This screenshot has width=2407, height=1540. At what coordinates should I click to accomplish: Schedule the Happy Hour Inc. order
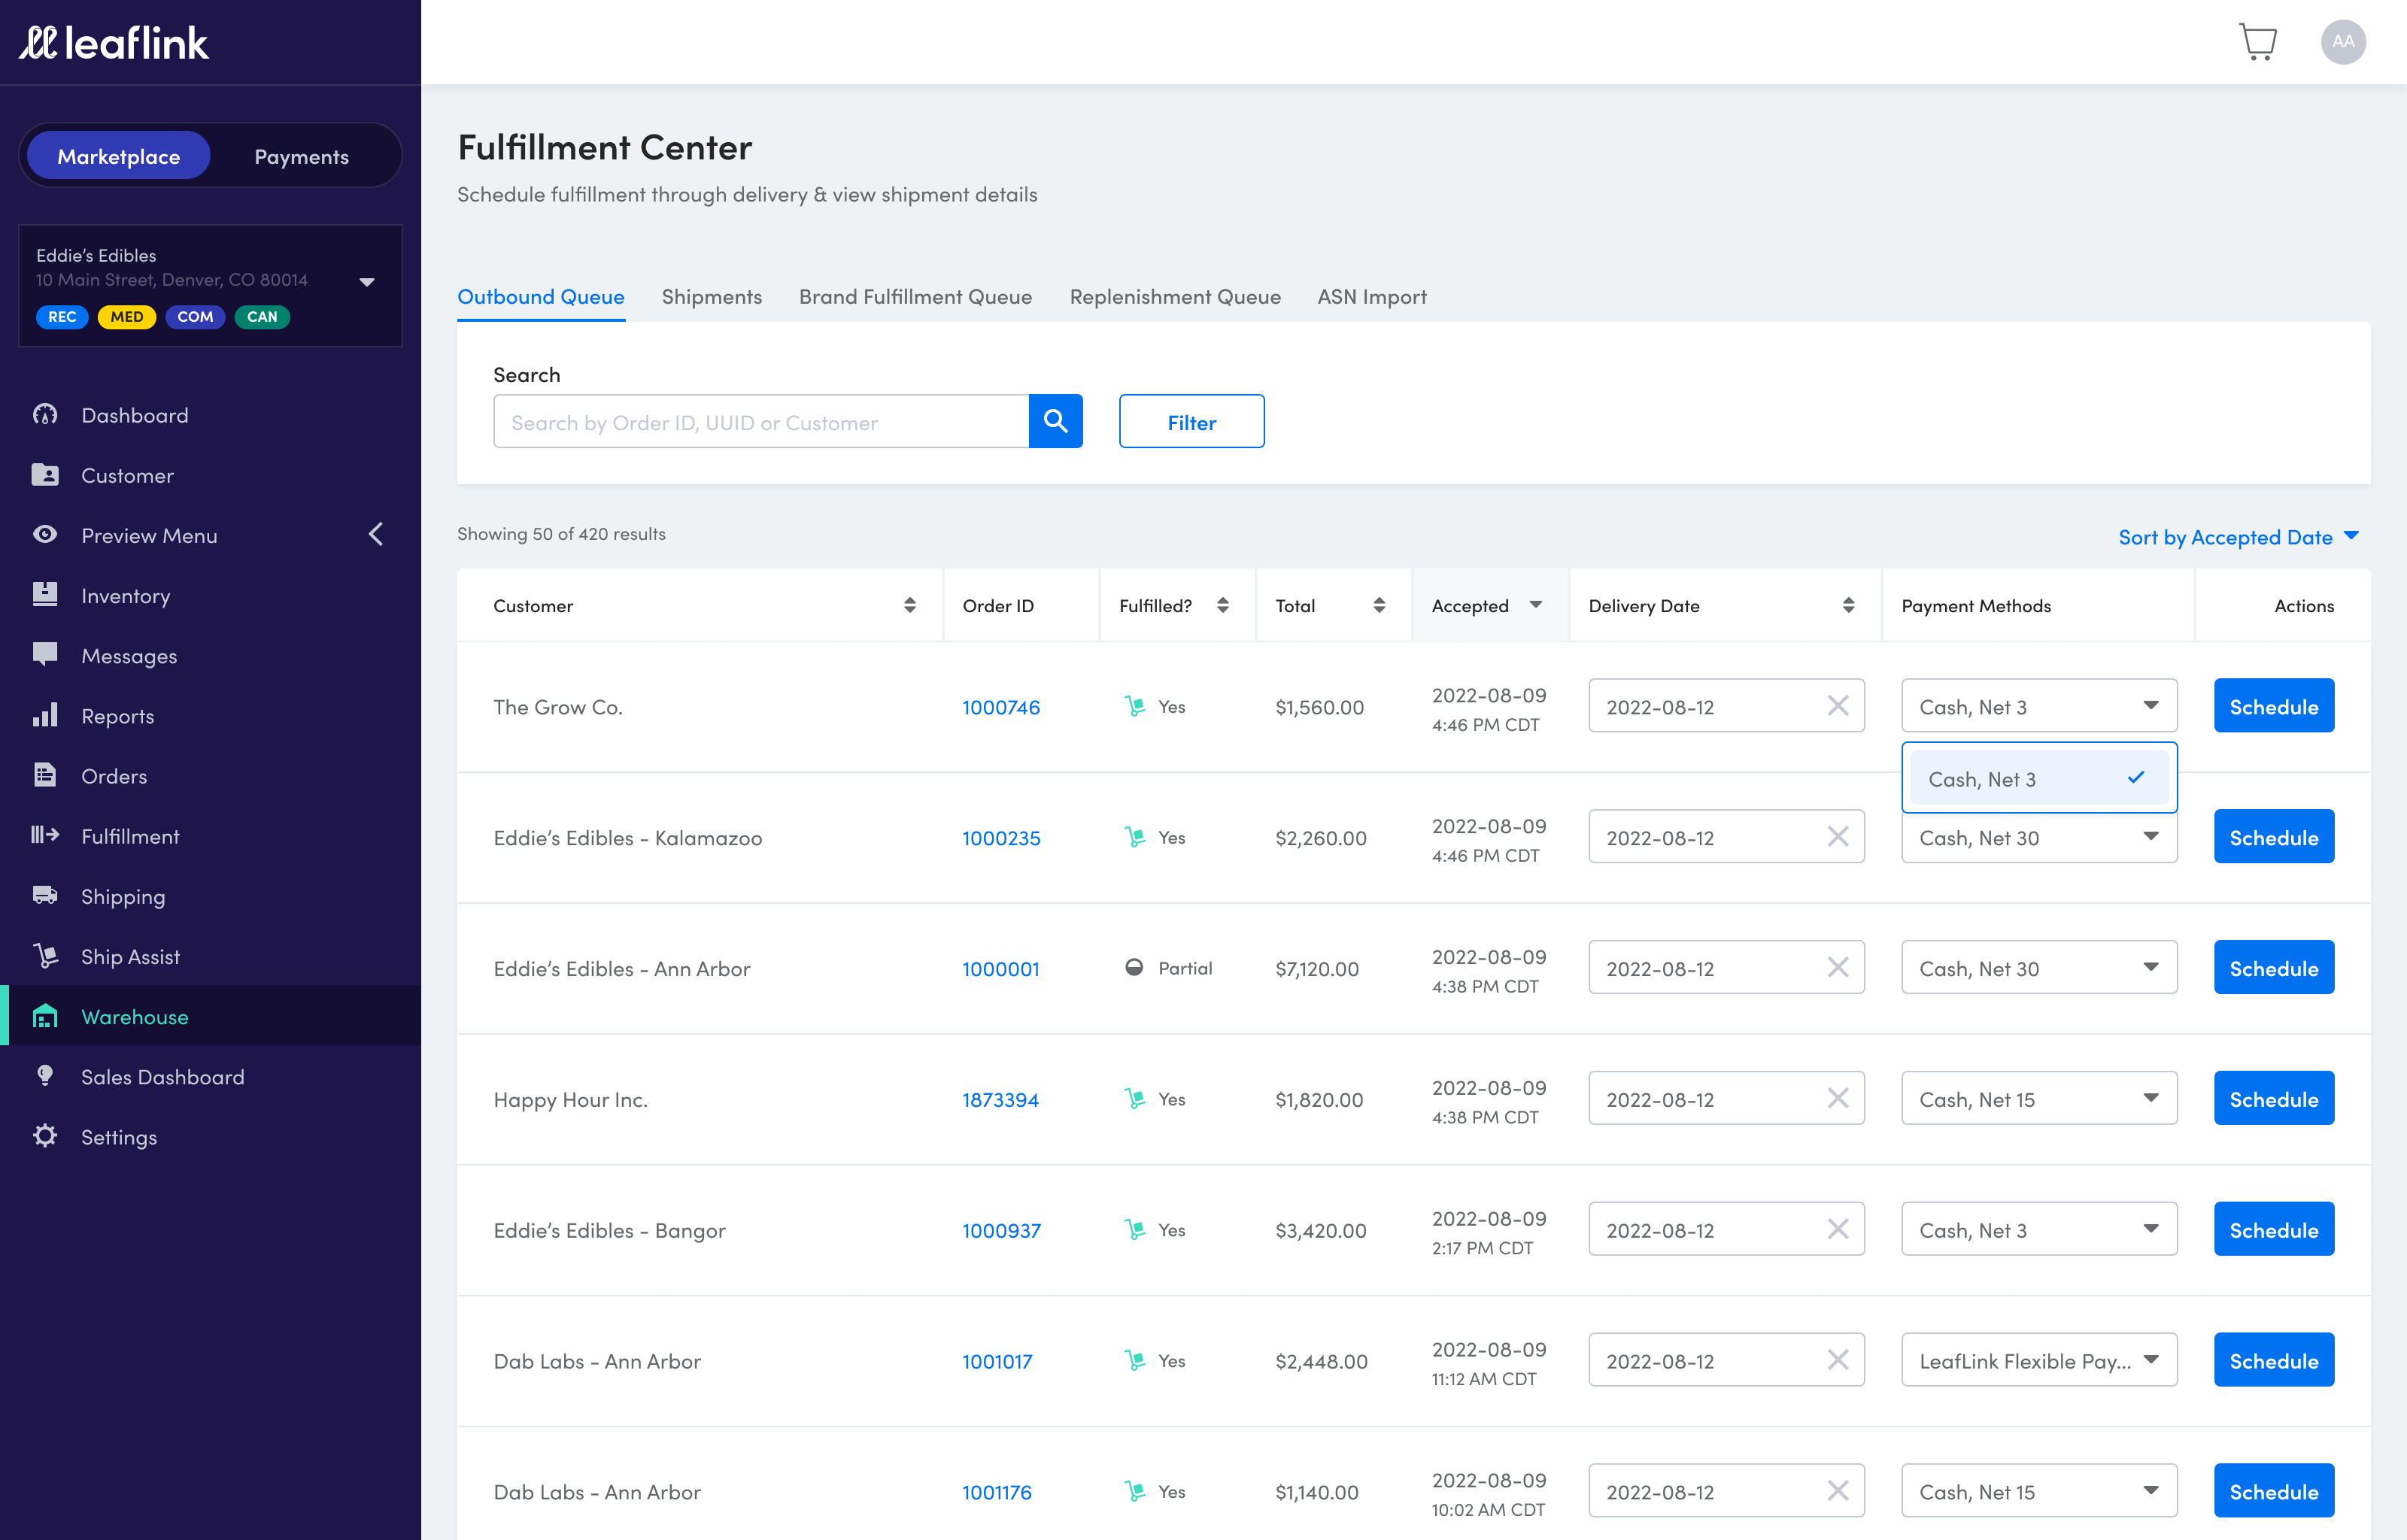(2273, 1098)
